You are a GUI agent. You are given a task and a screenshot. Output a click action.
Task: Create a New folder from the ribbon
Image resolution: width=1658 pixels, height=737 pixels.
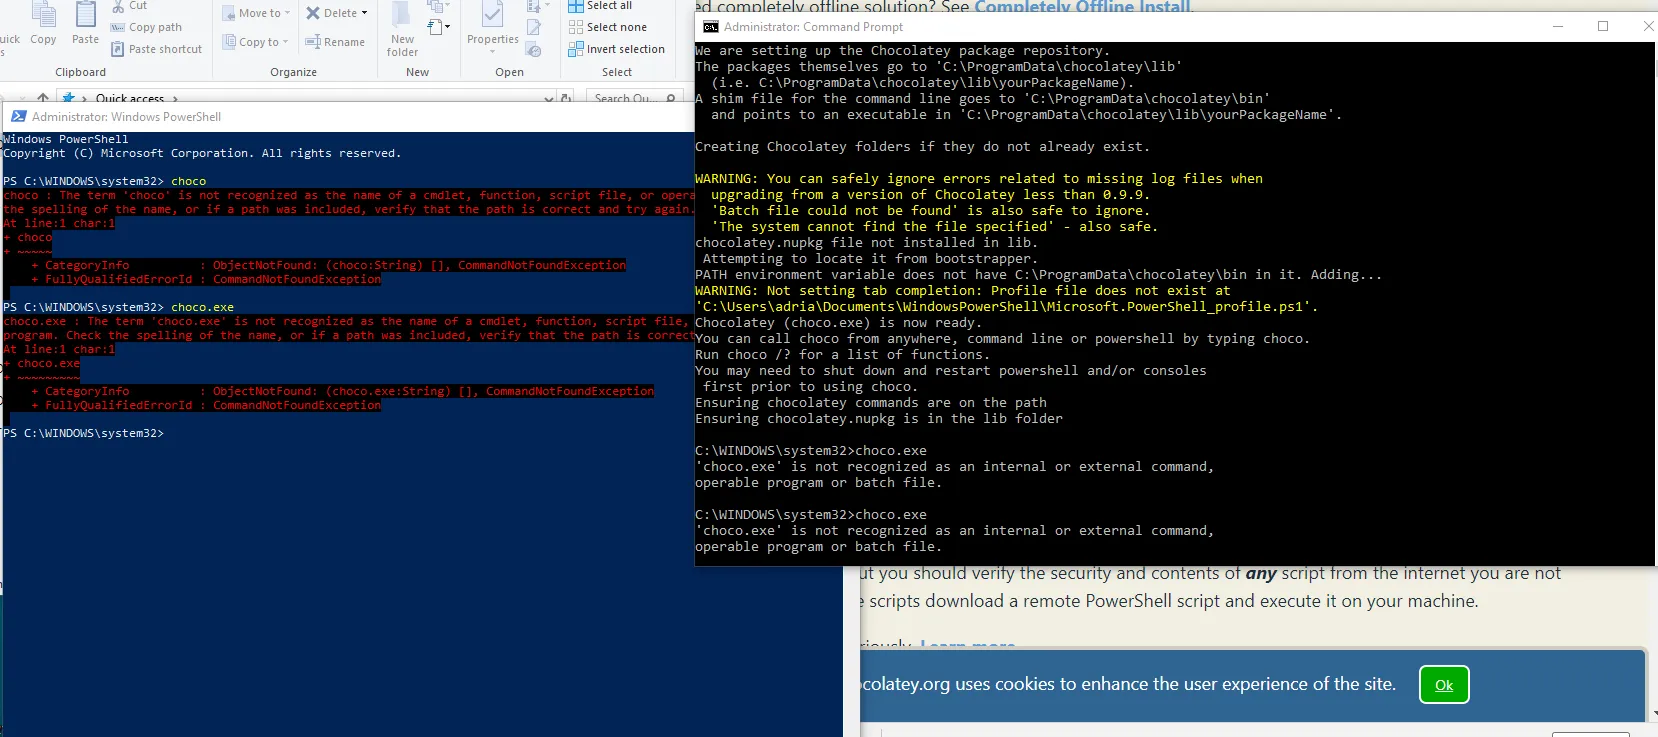402,28
